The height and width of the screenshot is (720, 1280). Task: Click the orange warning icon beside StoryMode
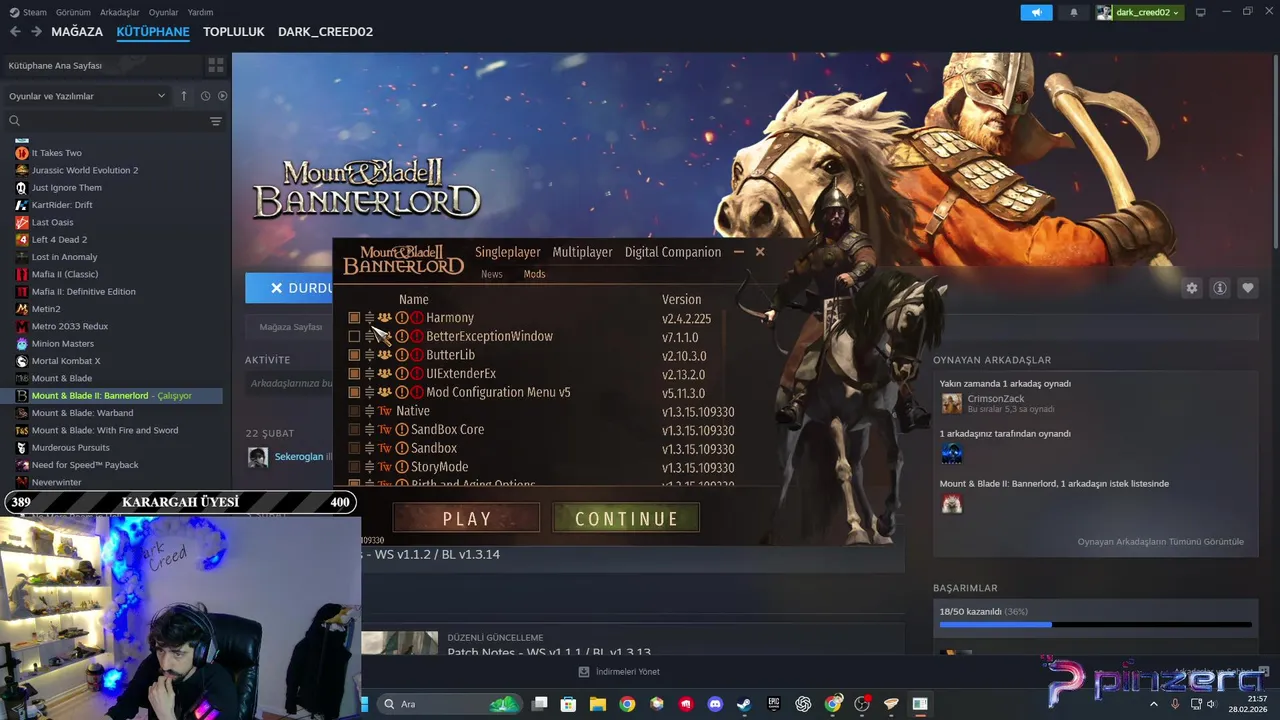(402, 467)
